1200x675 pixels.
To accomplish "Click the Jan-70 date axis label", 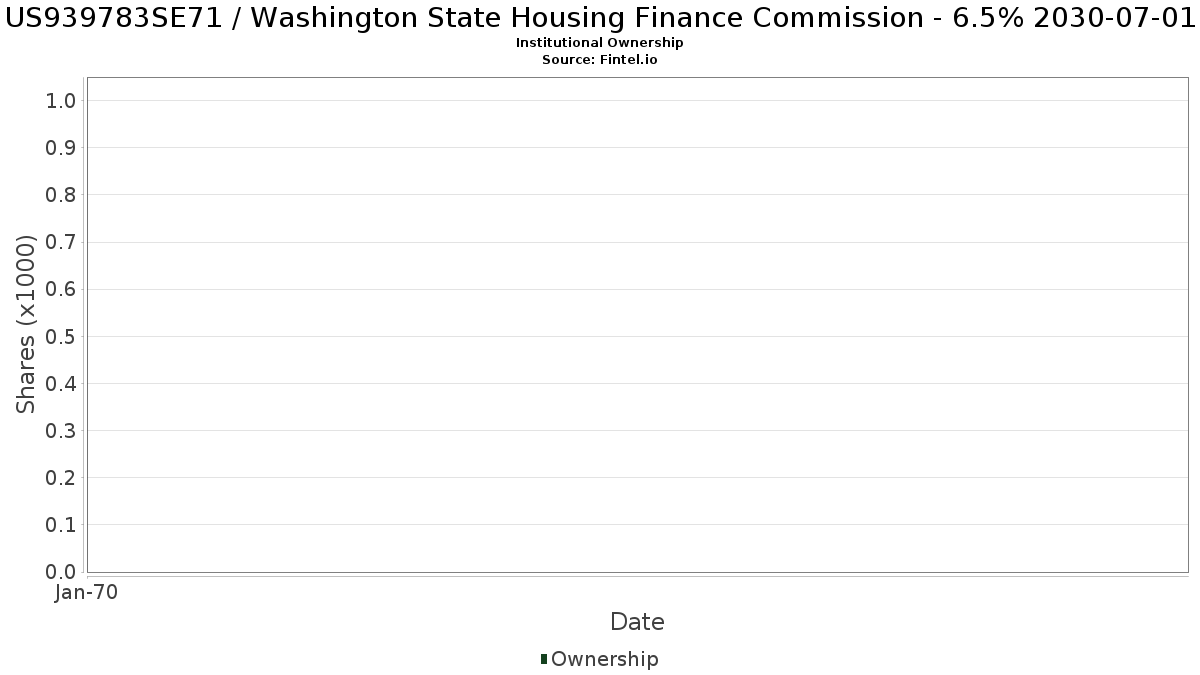I will (87, 592).
